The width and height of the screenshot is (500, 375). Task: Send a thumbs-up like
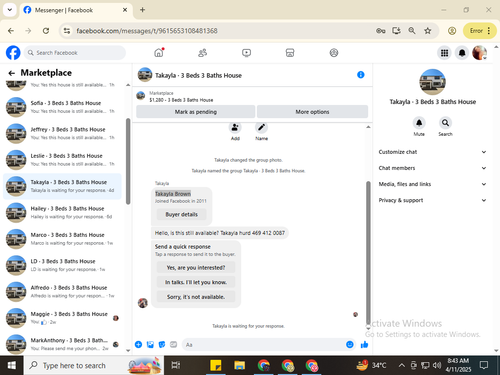364,344
